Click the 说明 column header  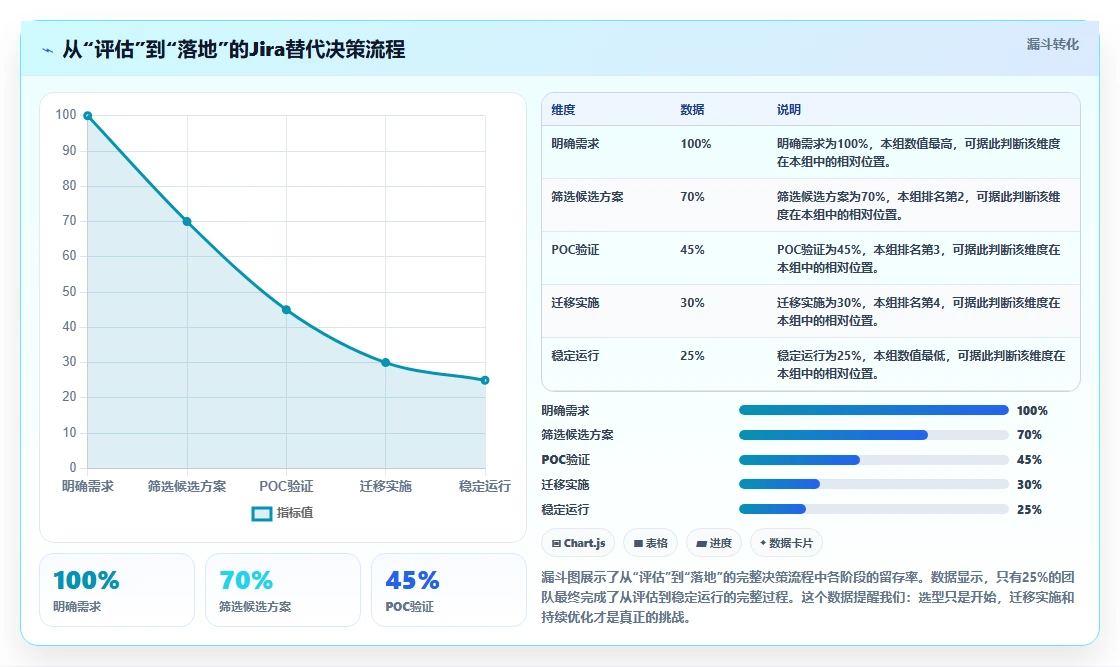pos(789,109)
